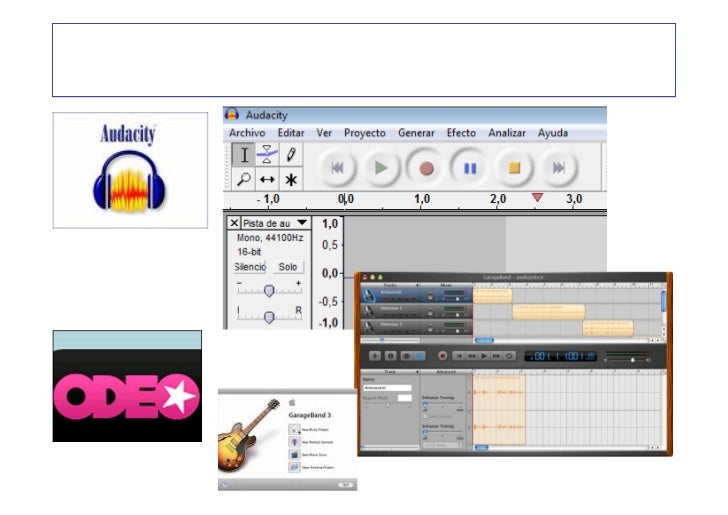Click the red Record button in GarageBand

(x=442, y=356)
